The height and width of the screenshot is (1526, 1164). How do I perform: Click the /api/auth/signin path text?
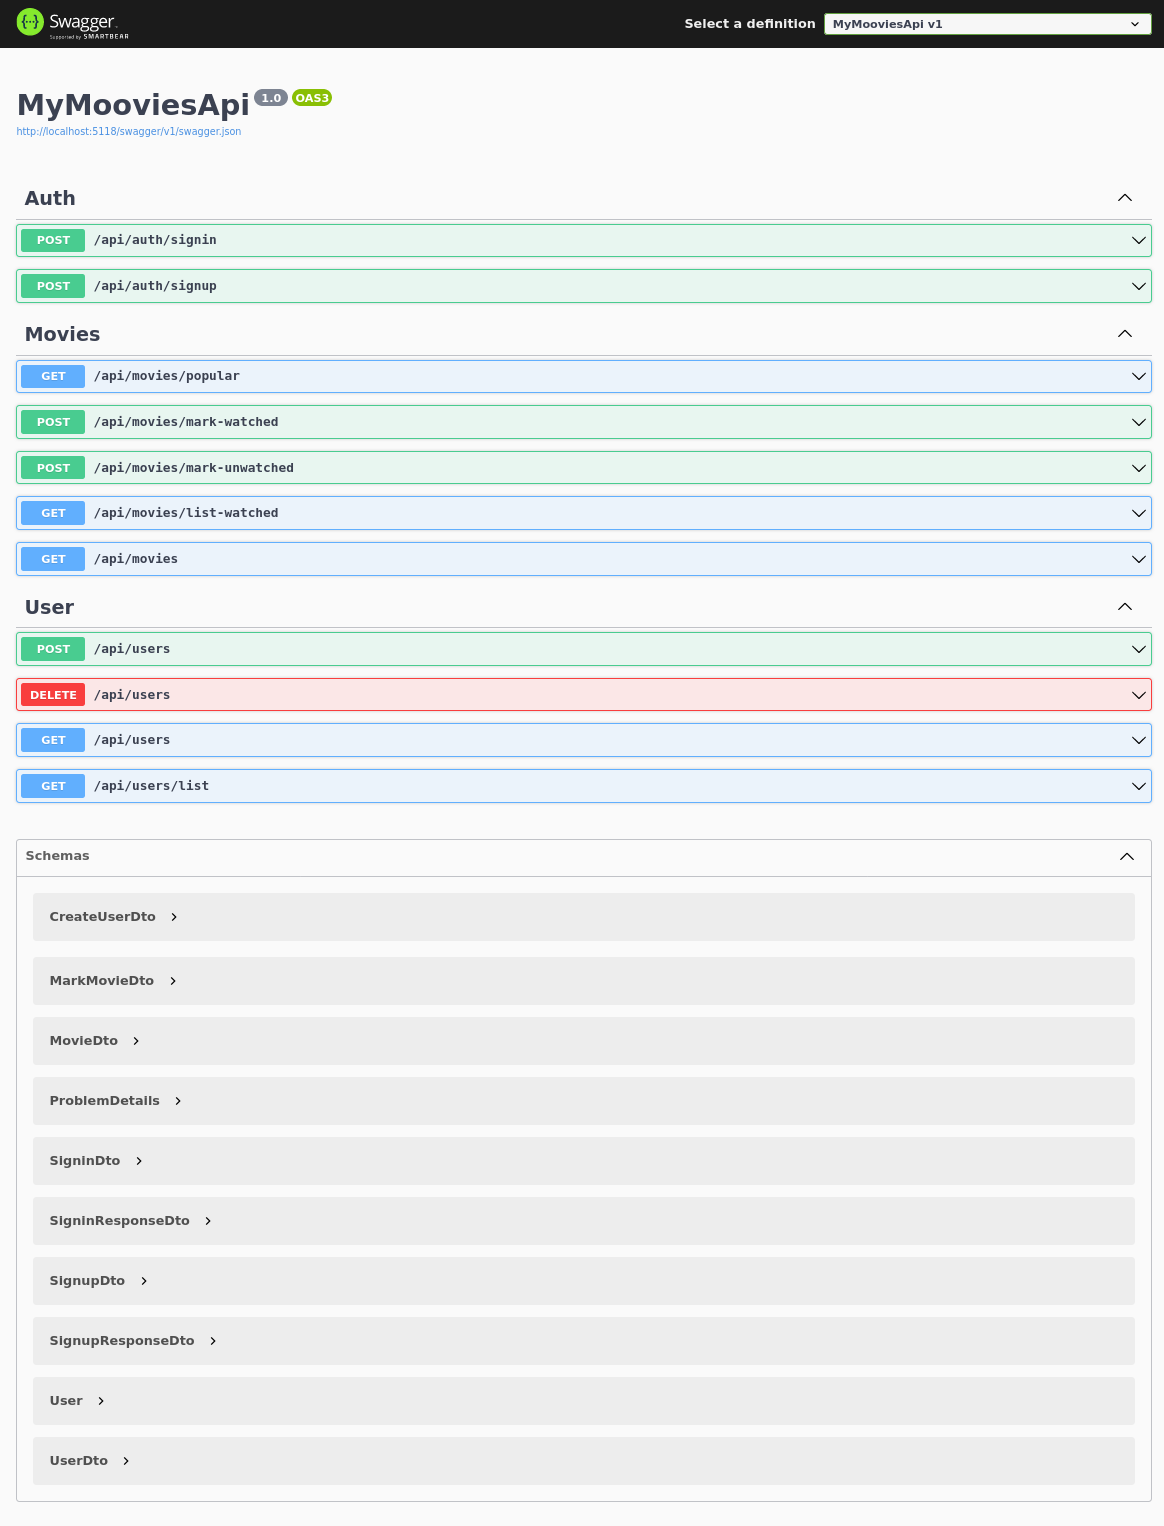[x=155, y=240]
